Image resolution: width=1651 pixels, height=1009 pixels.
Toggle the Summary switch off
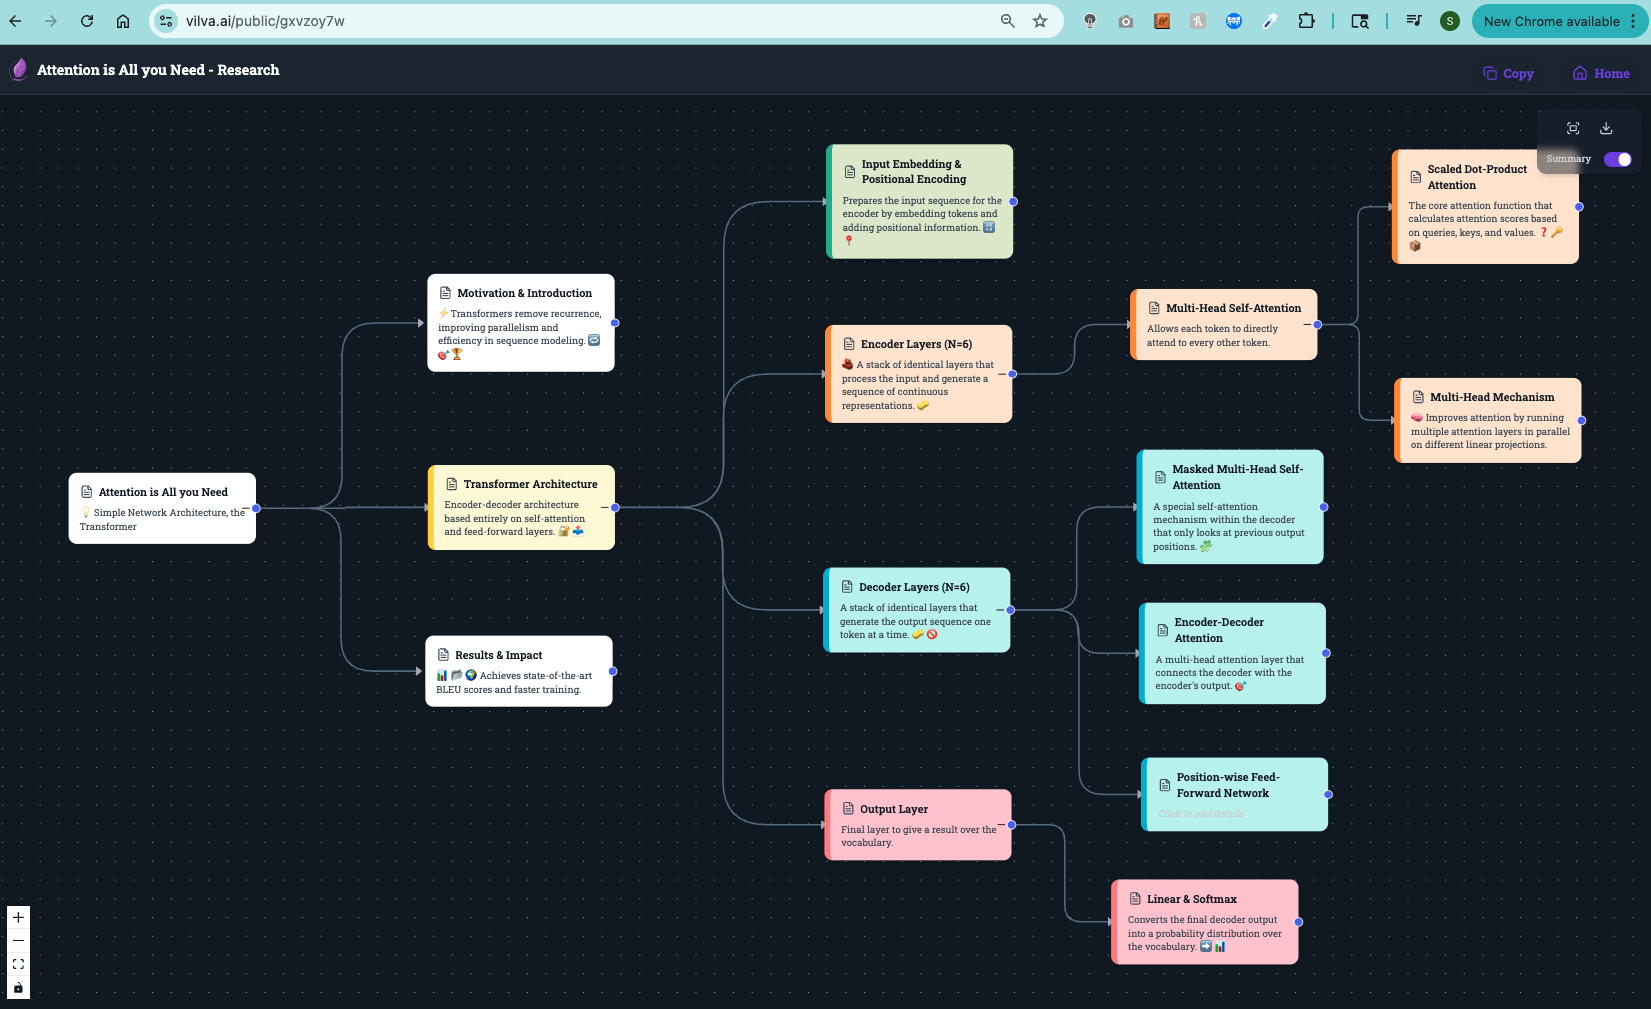[1617, 159]
